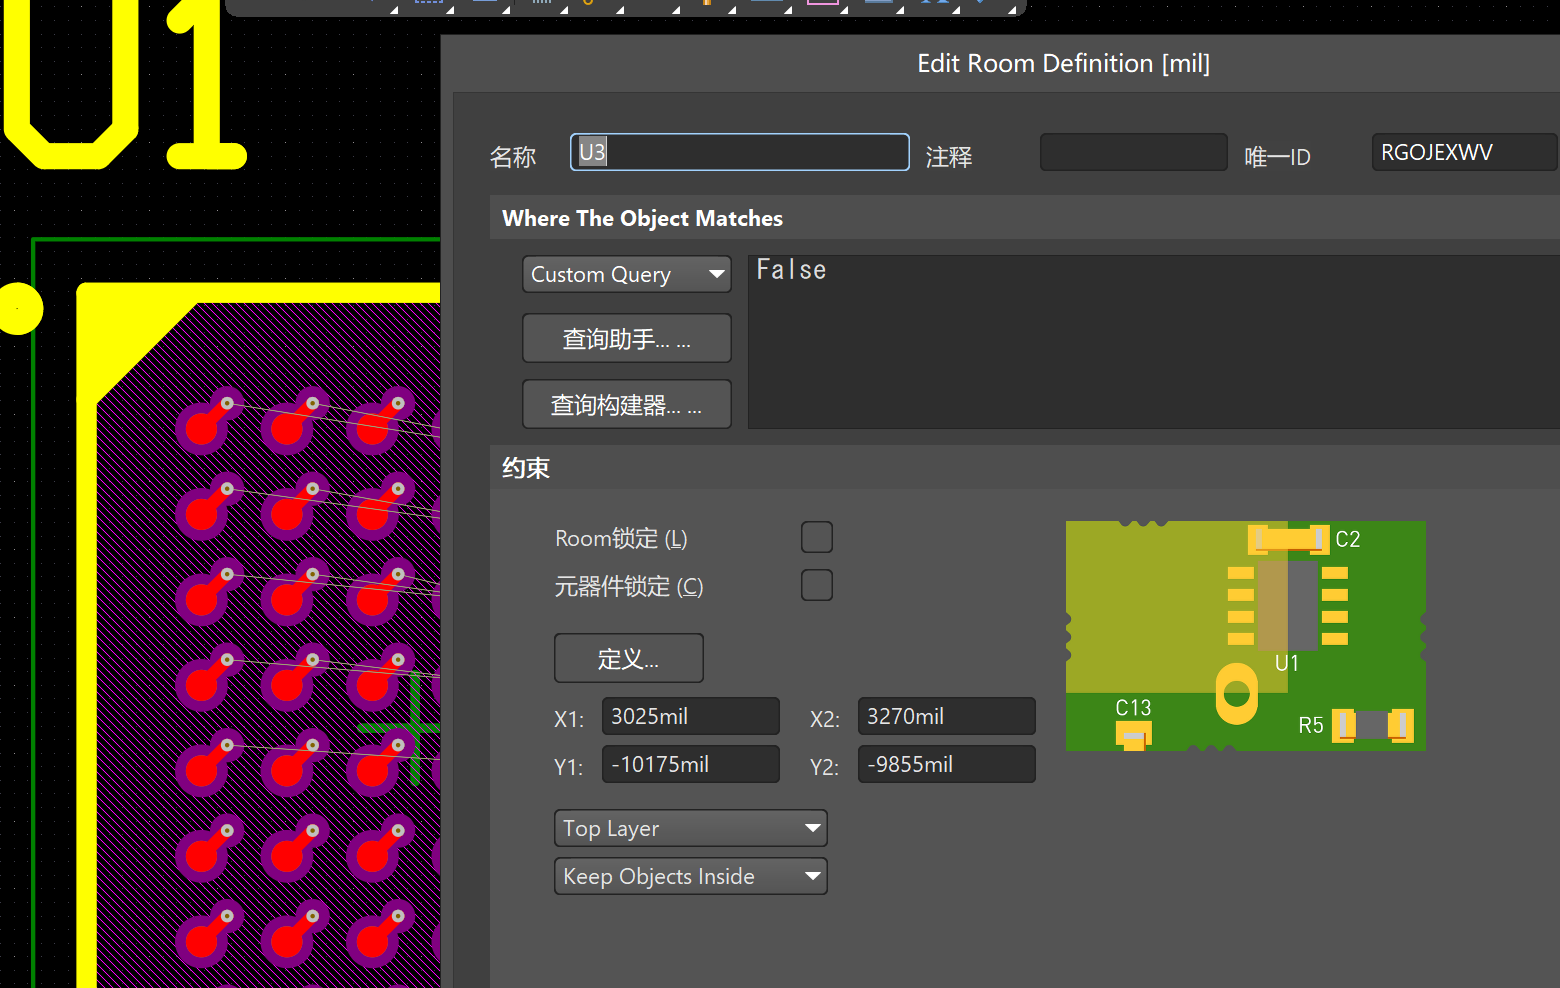Click the 名称 field containing U3

pos(739,152)
